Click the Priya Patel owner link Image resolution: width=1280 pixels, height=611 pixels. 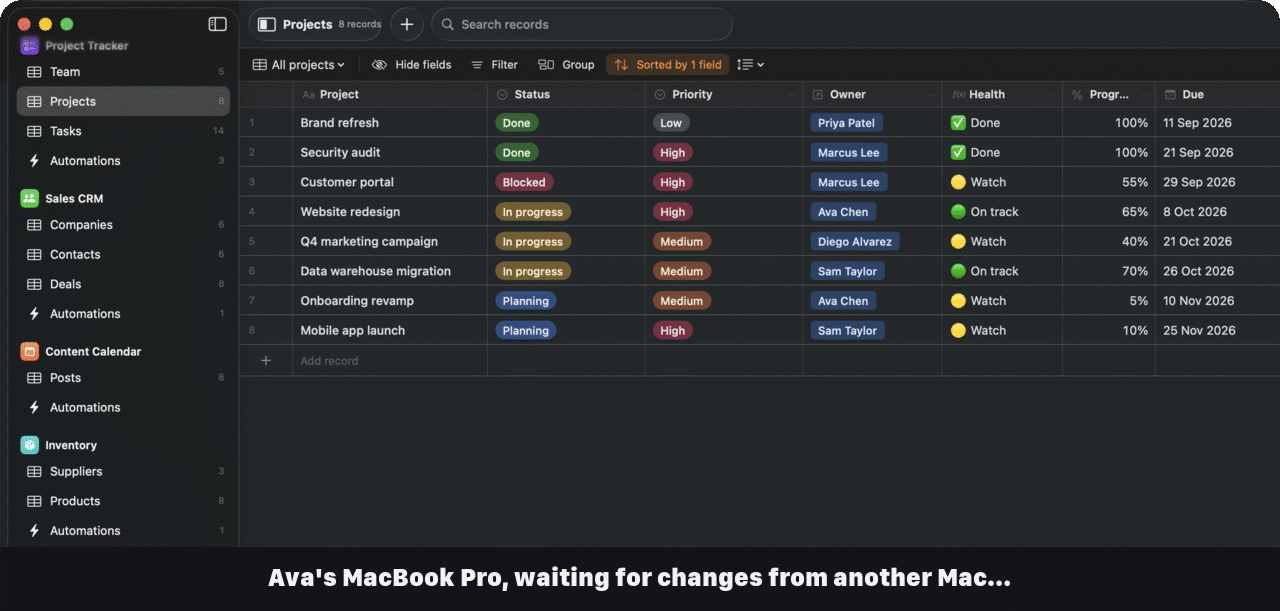point(846,123)
